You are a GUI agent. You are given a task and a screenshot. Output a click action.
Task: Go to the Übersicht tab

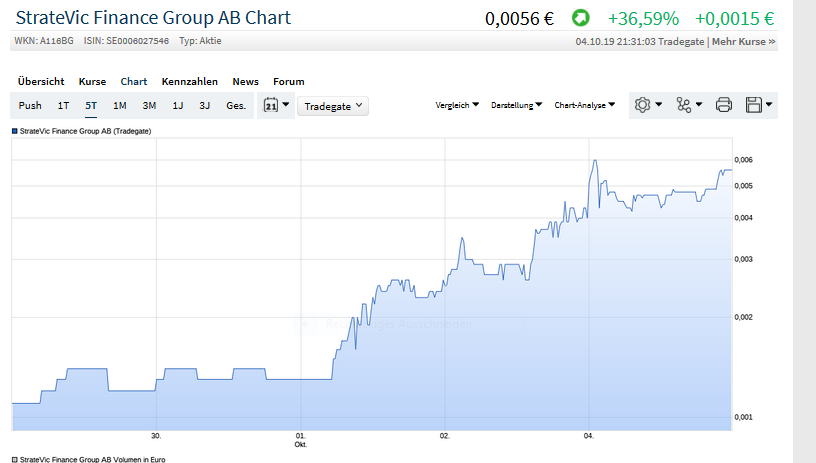click(41, 82)
